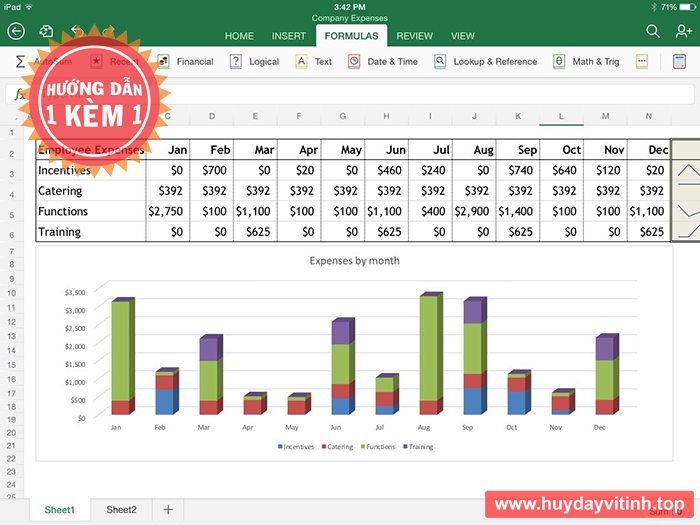
Task: Tap the Company Expenses document title
Action: (350, 18)
